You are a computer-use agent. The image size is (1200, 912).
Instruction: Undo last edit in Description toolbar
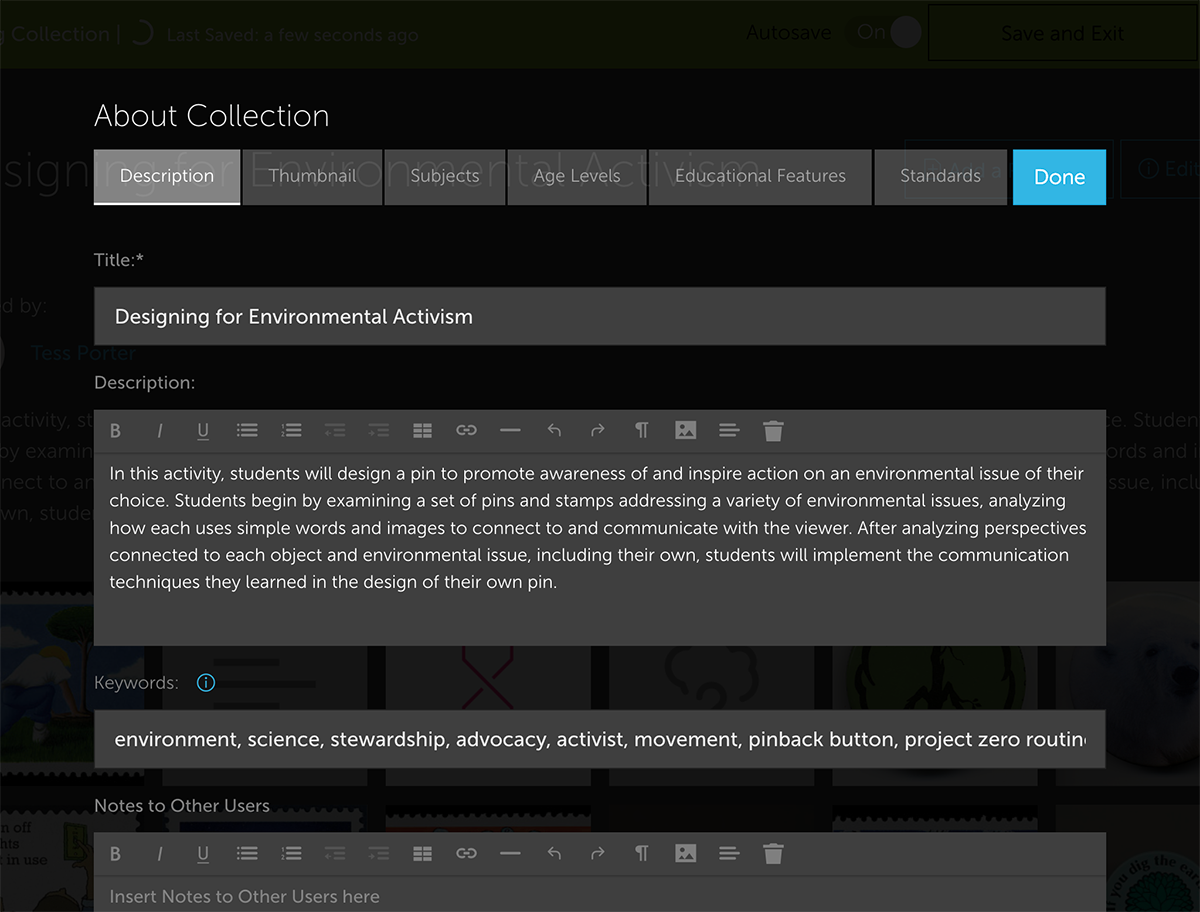tap(554, 431)
